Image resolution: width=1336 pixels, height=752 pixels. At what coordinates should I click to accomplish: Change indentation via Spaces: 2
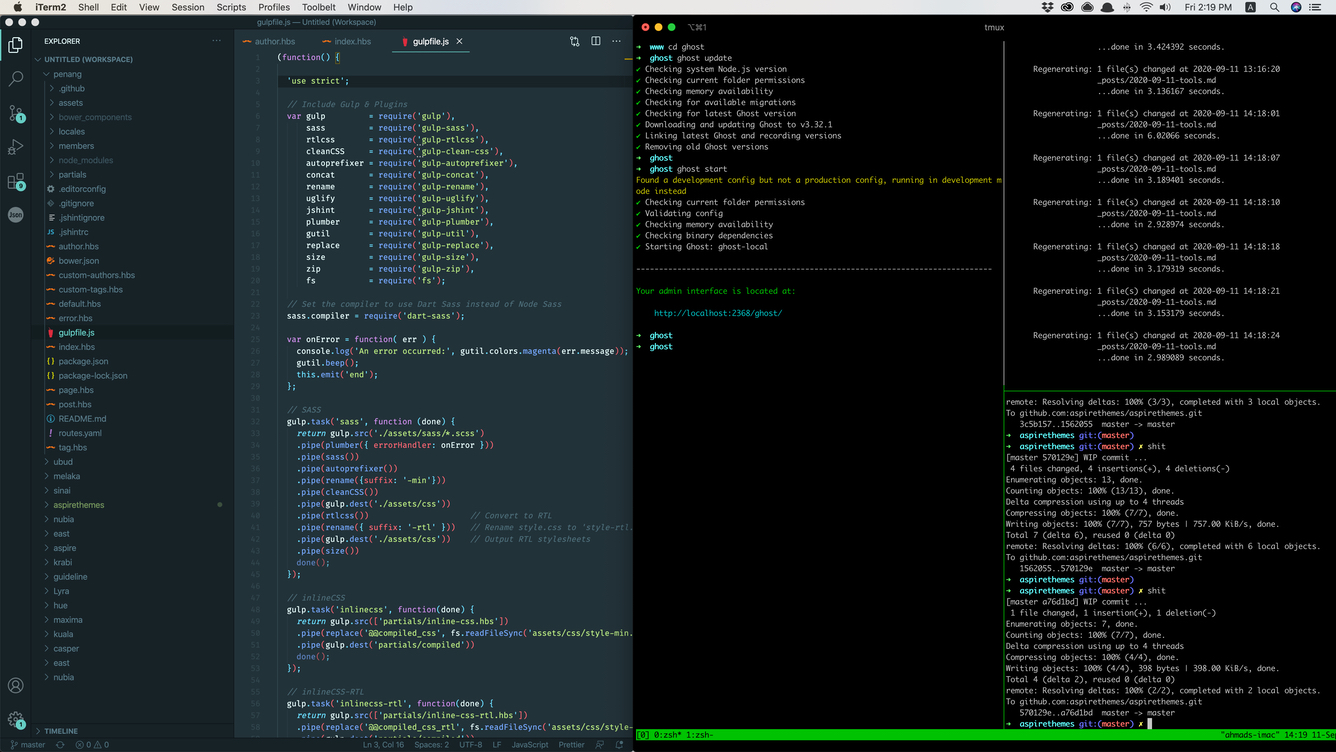(x=432, y=745)
